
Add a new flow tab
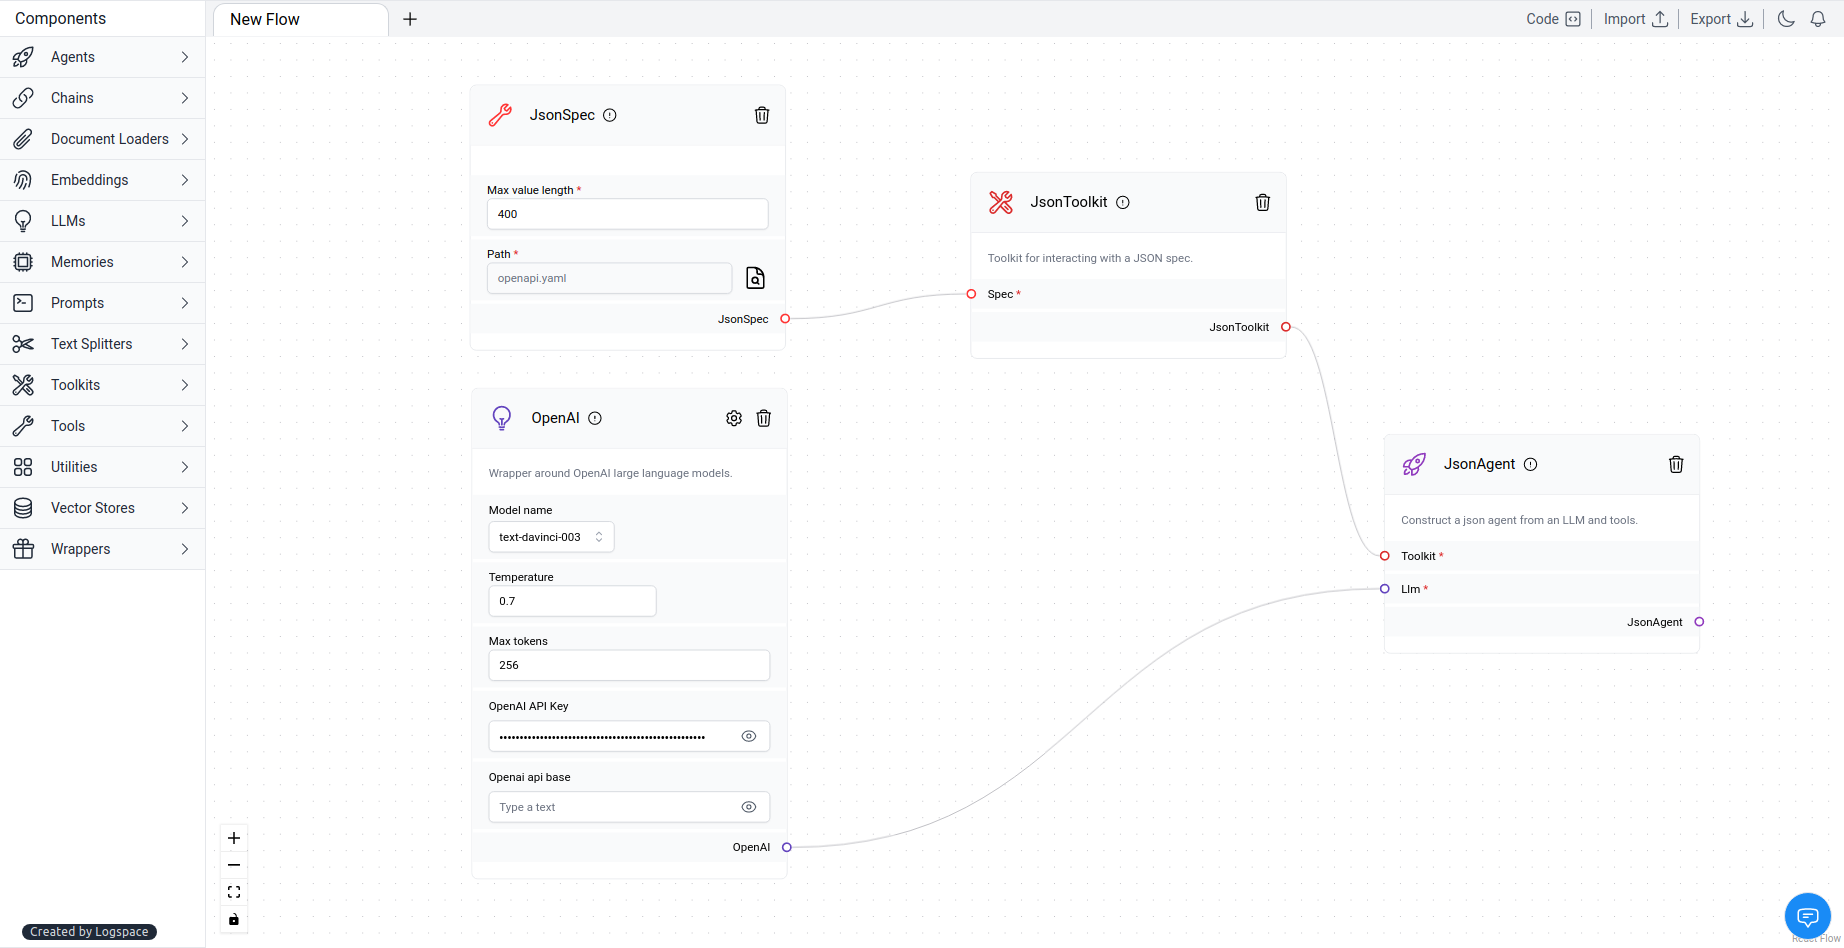[410, 19]
